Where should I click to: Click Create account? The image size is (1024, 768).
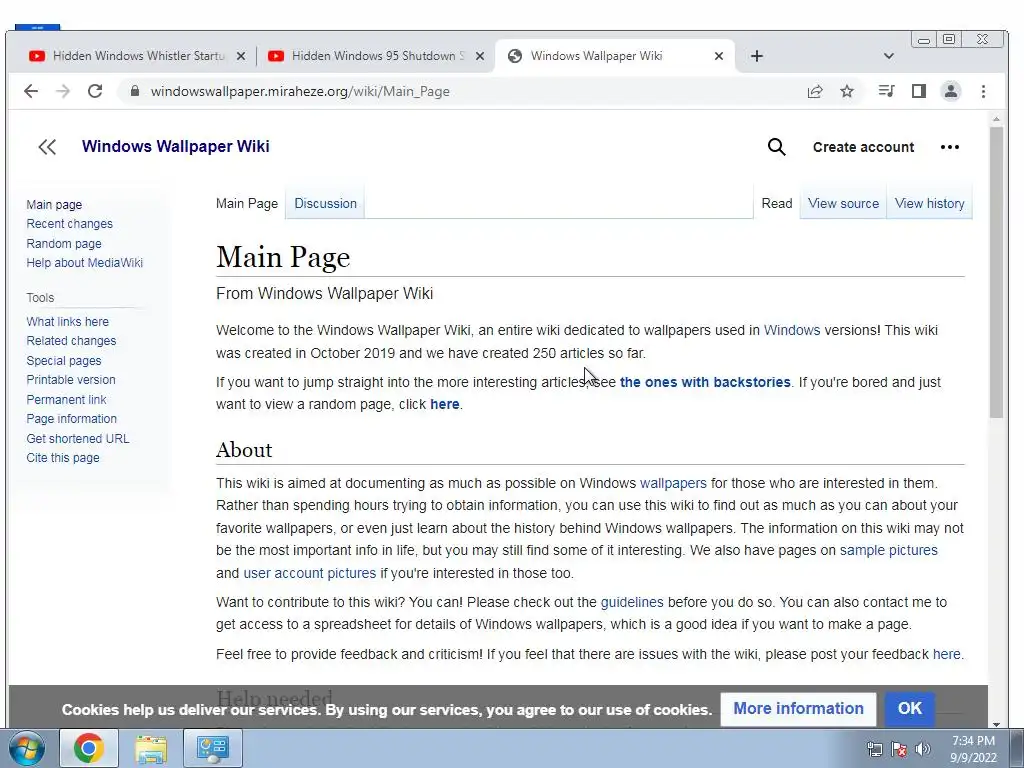pyautogui.click(x=863, y=147)
